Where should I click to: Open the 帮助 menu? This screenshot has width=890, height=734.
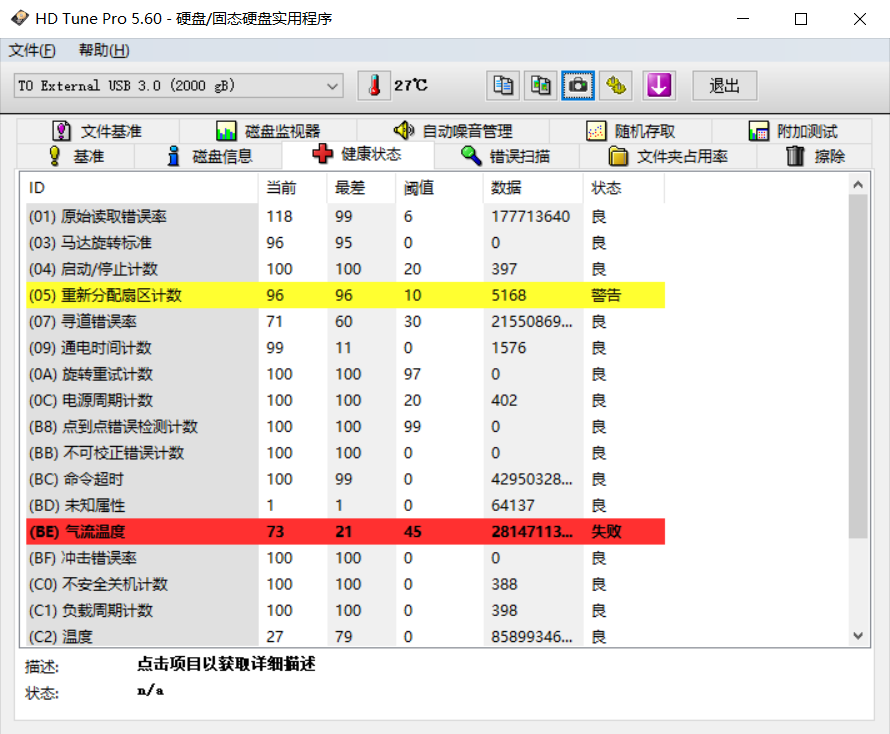tap(104, 50)
